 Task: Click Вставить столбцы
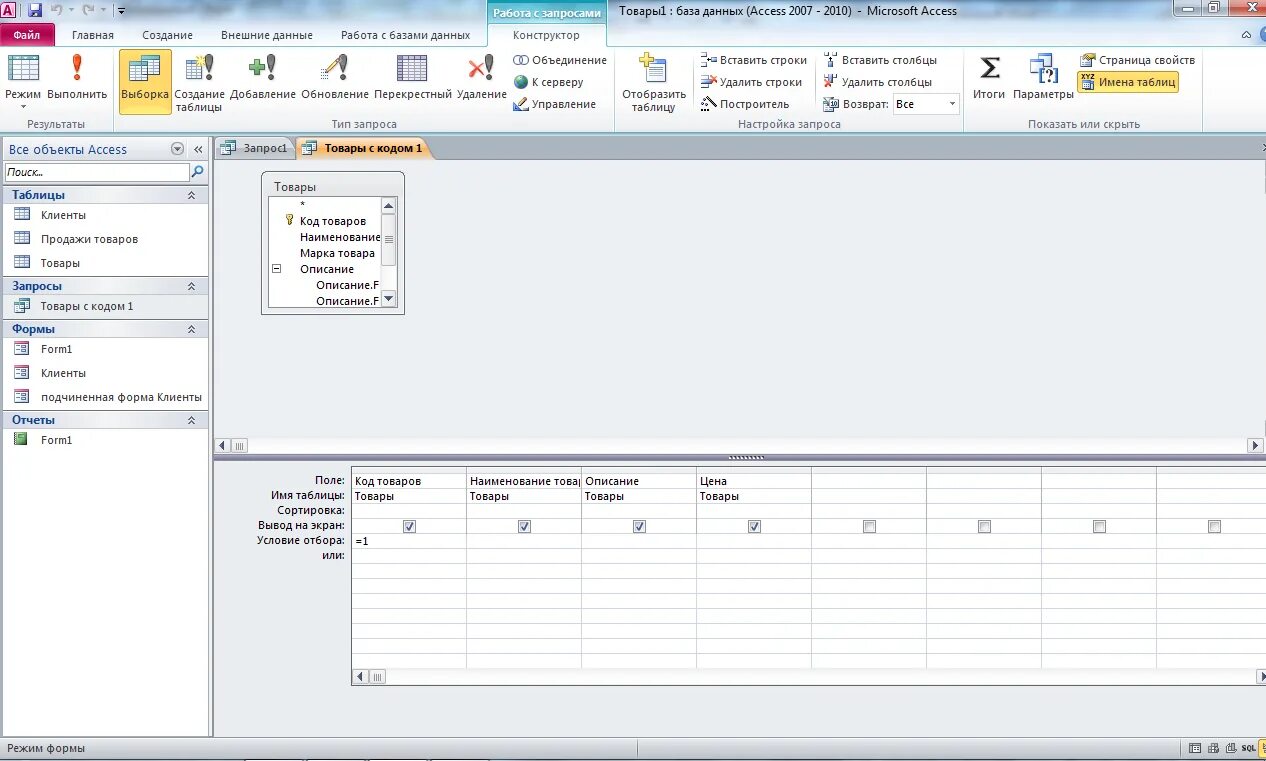(880, 60)
